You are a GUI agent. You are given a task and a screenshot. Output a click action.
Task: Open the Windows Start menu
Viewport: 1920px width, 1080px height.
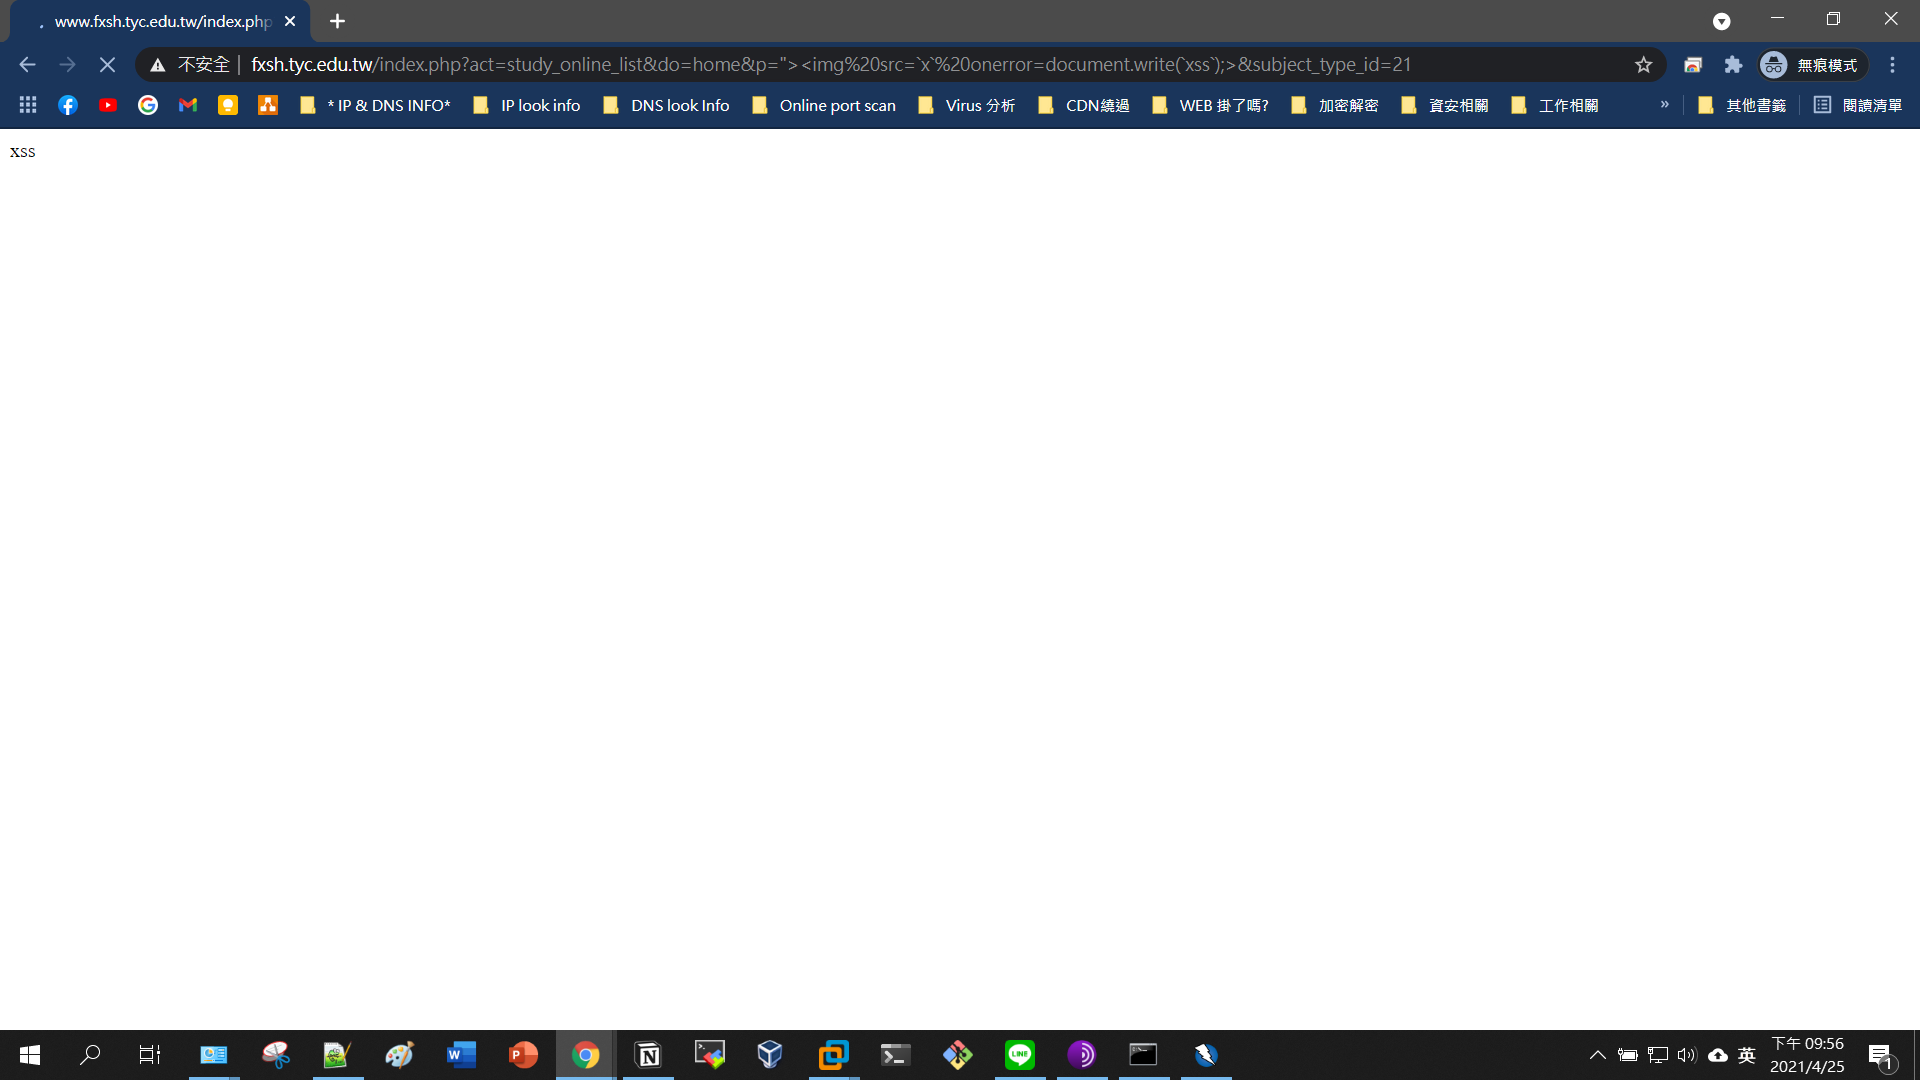click(30, 1055)
